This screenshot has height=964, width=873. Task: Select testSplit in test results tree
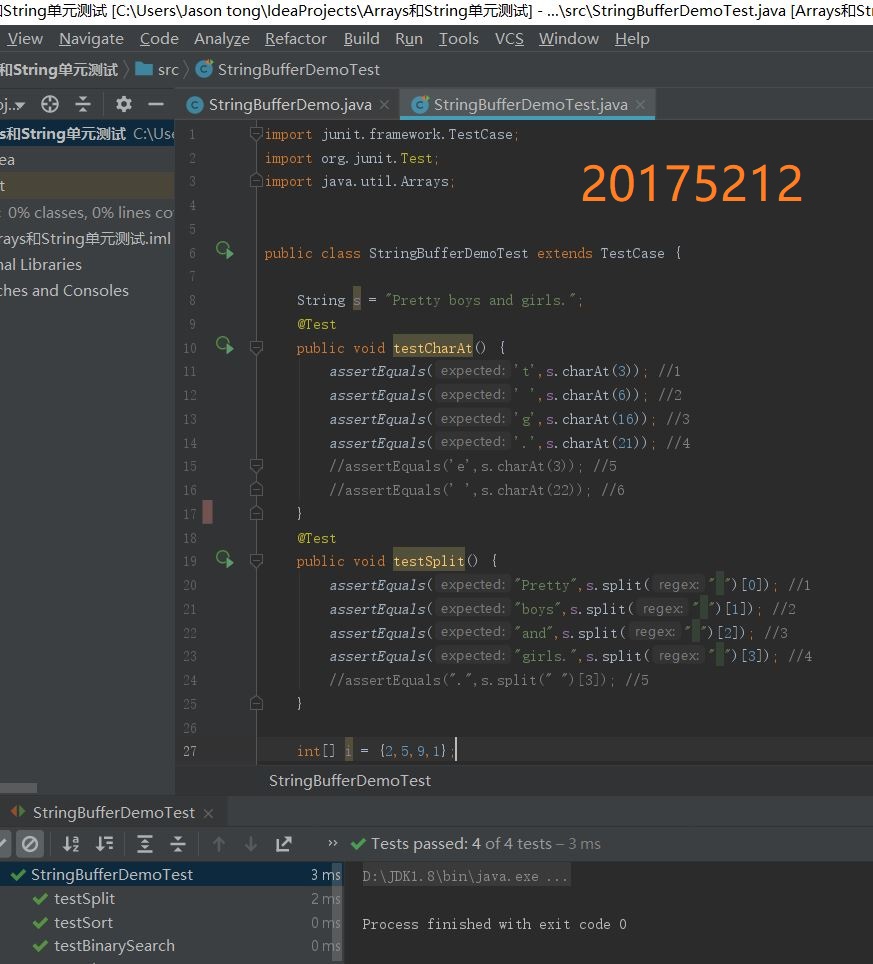click(x=84, y=898)
